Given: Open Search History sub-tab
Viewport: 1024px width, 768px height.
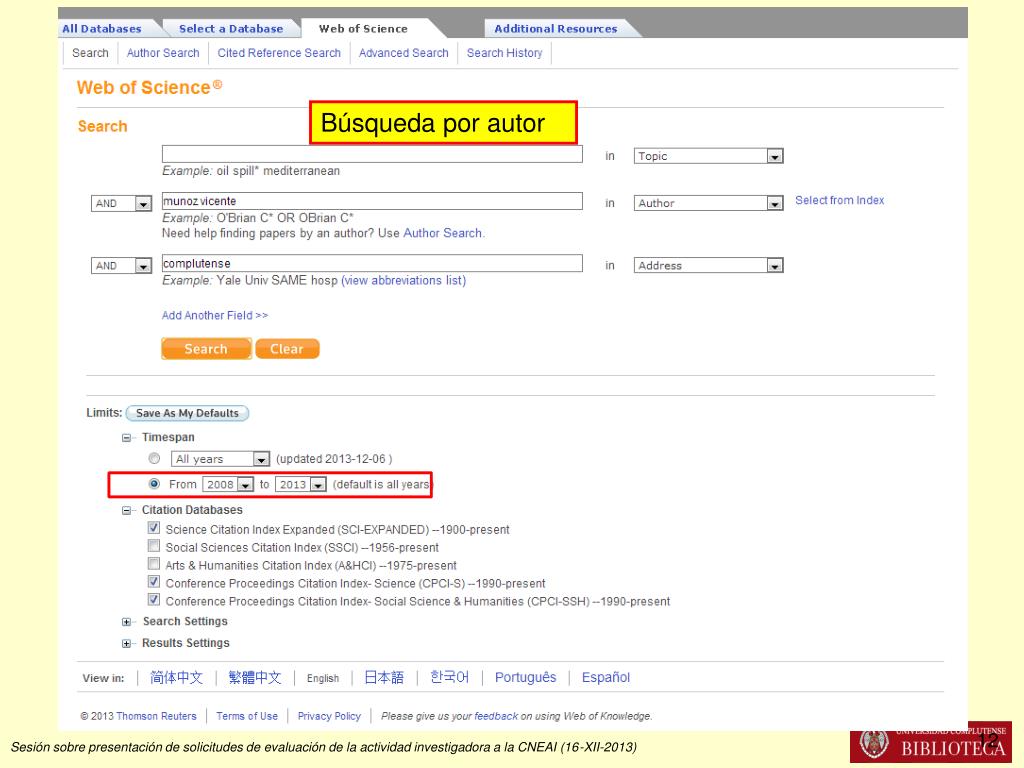Looking at the screenshot, I should click(x=504, y=53).
